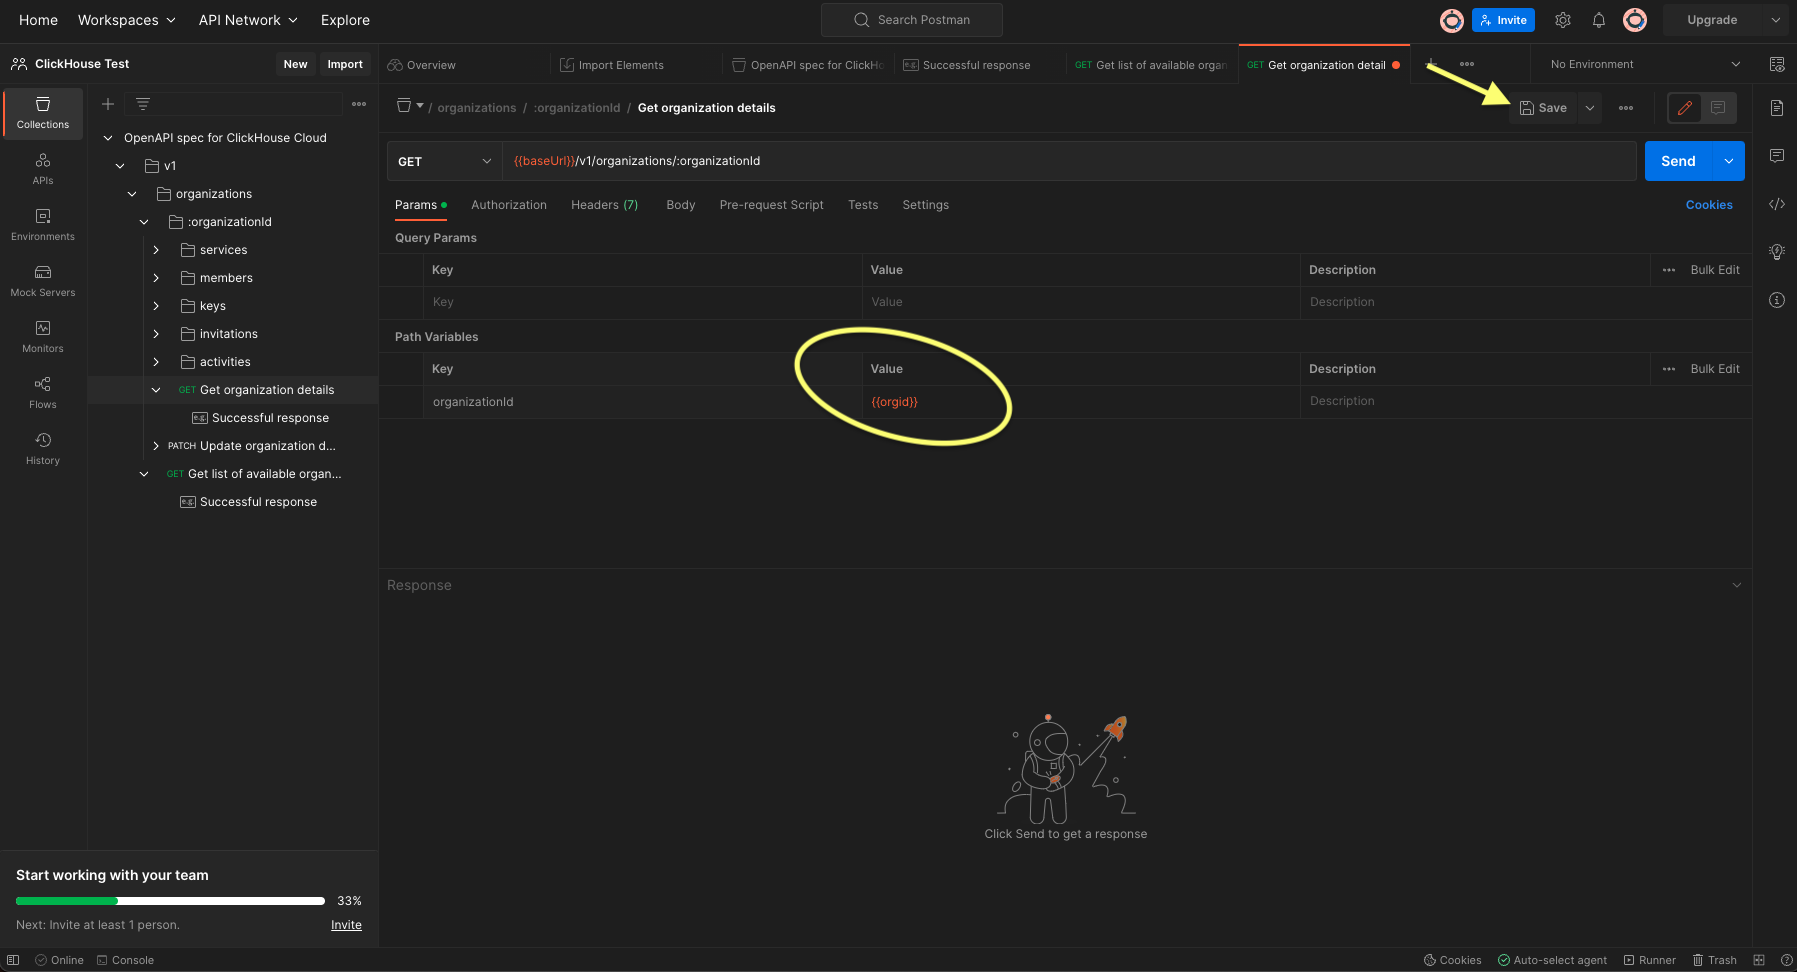Click the Invite link under team progress
Image resolution: width=1797 pixels, height=972 pixels.
[x=346, y=925]
